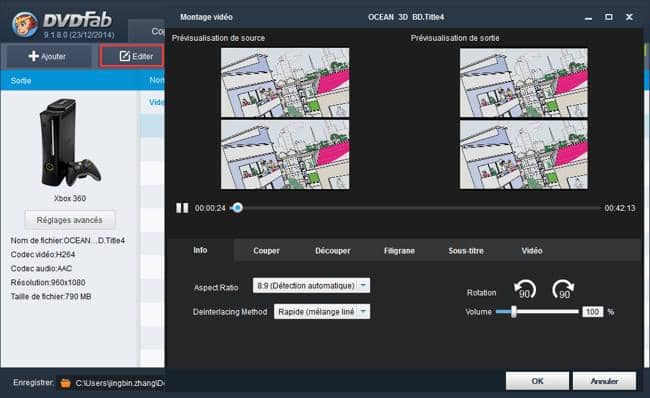
Task: Open the output folder icon
Action: pyautogui.click(x=65, y=383)
